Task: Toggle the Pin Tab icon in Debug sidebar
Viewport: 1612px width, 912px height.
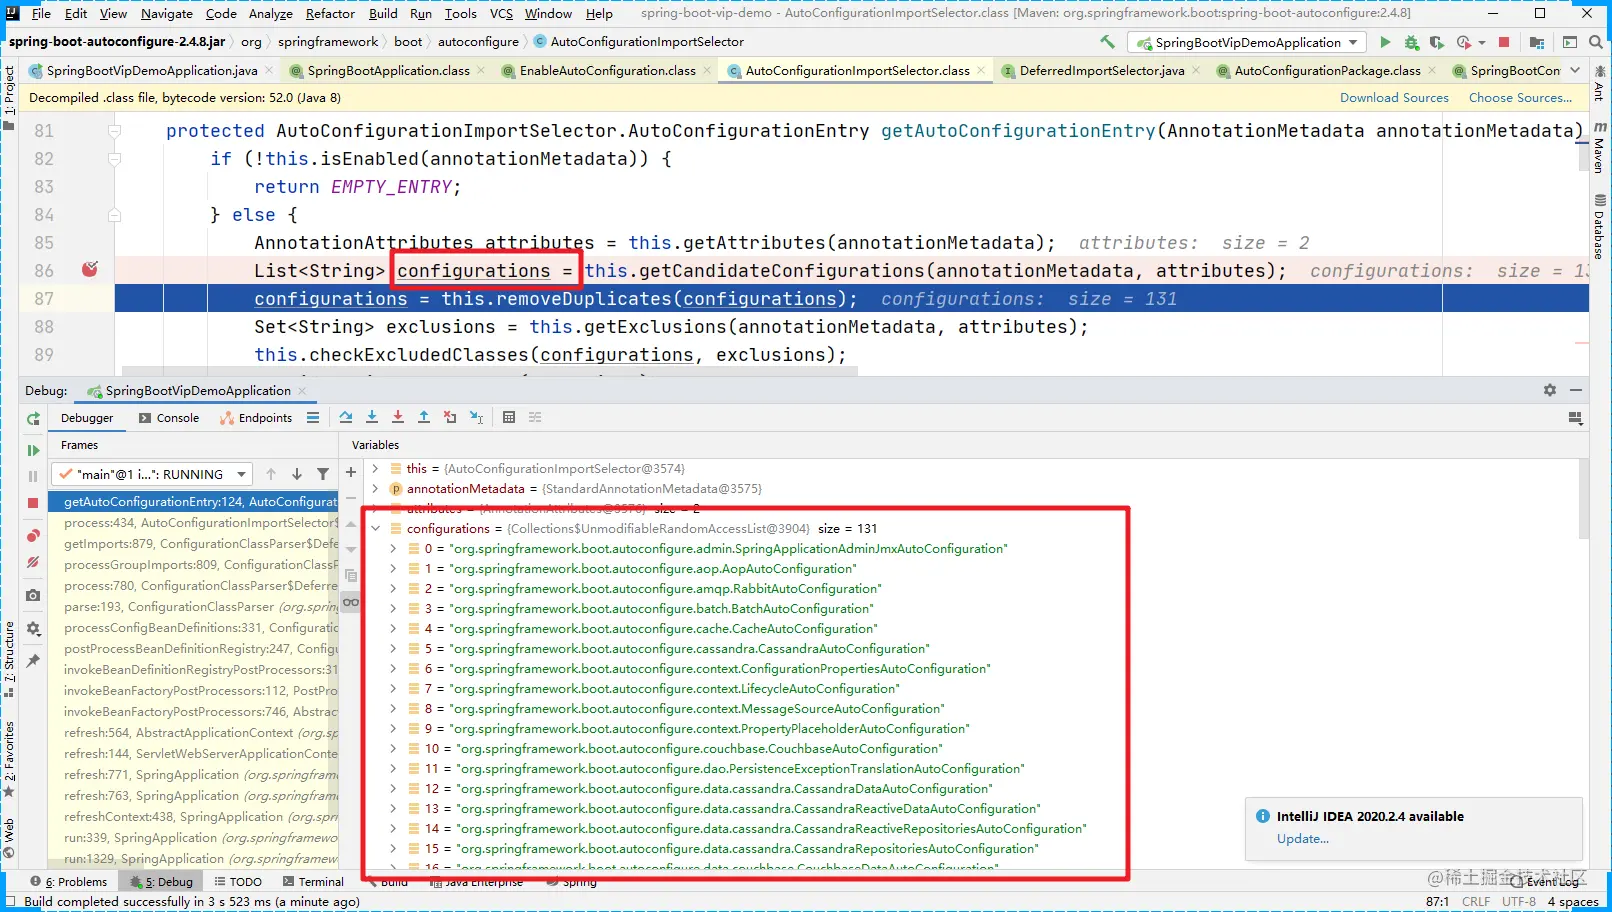Action: [x=33, y=661]
